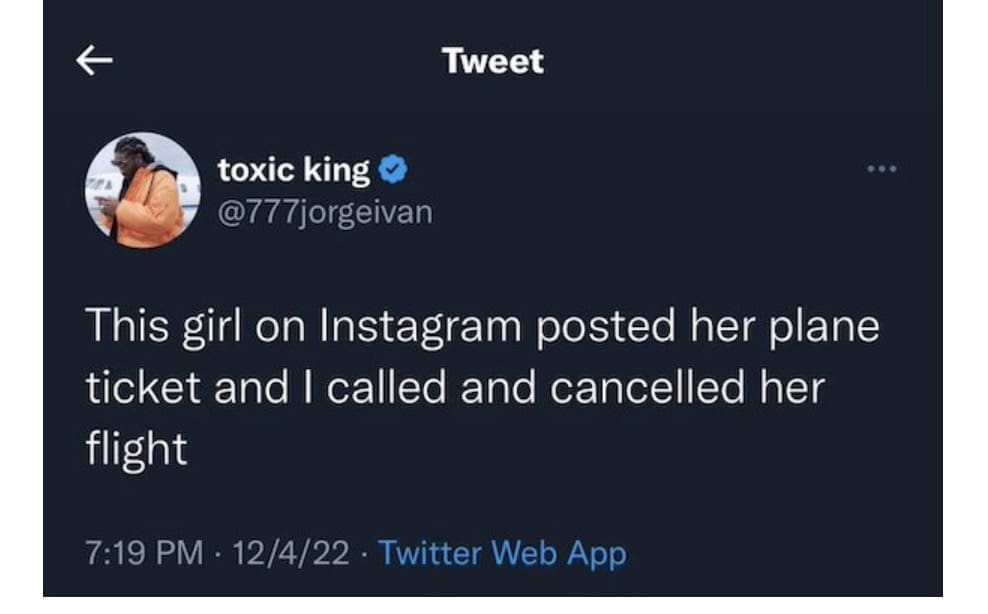Screen dimensions: 988x614
Task: Click the word "called" in the tweet
Action: point(387,387)
